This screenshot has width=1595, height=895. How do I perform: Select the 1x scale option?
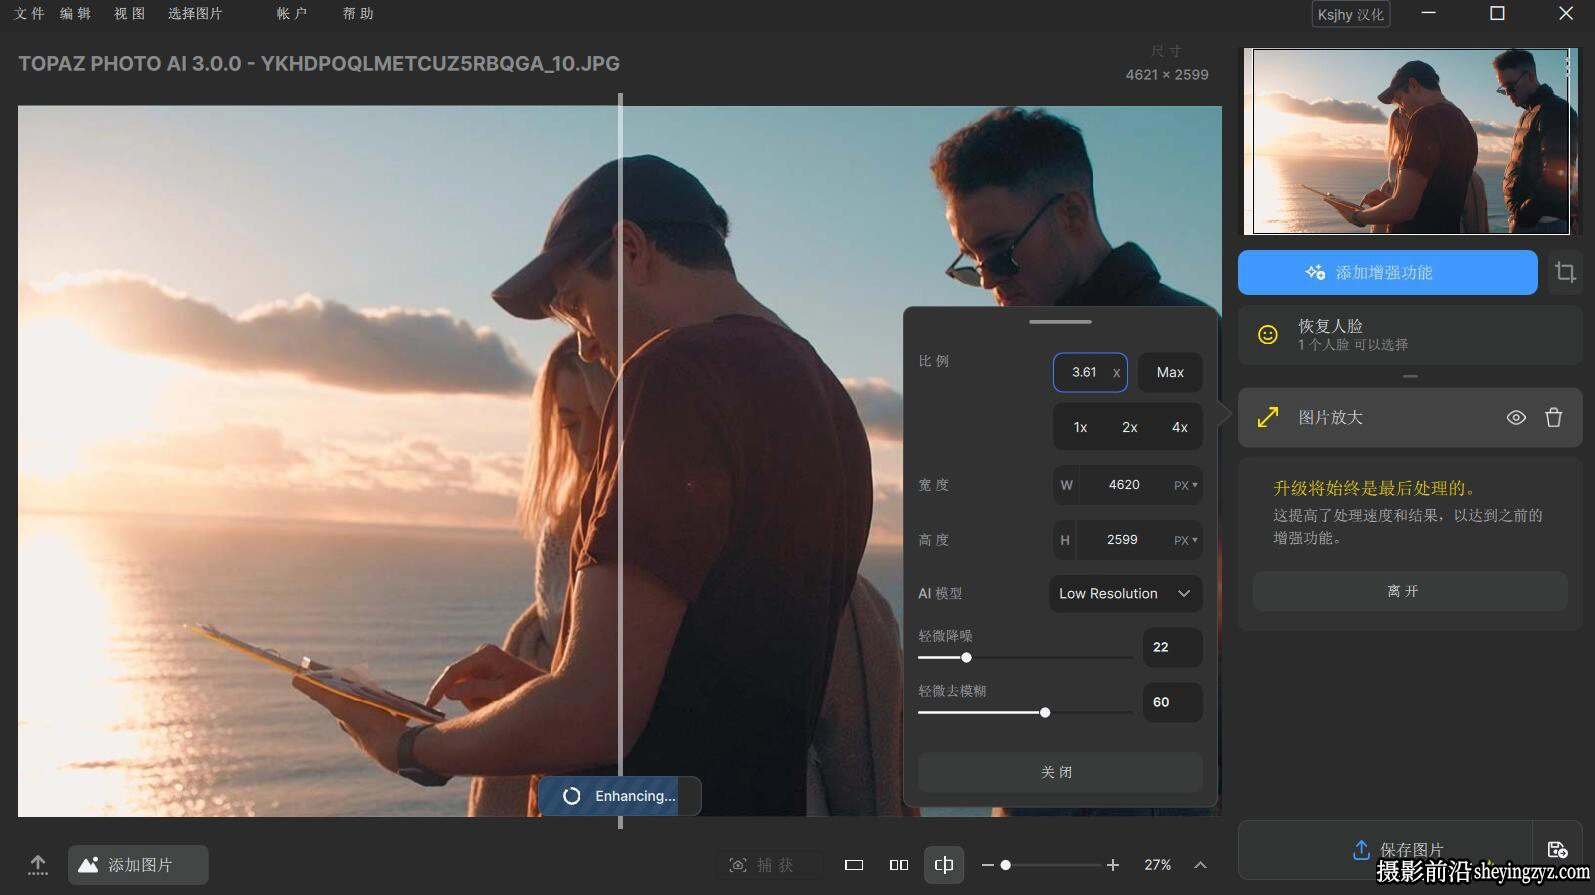click(1080, 427)
